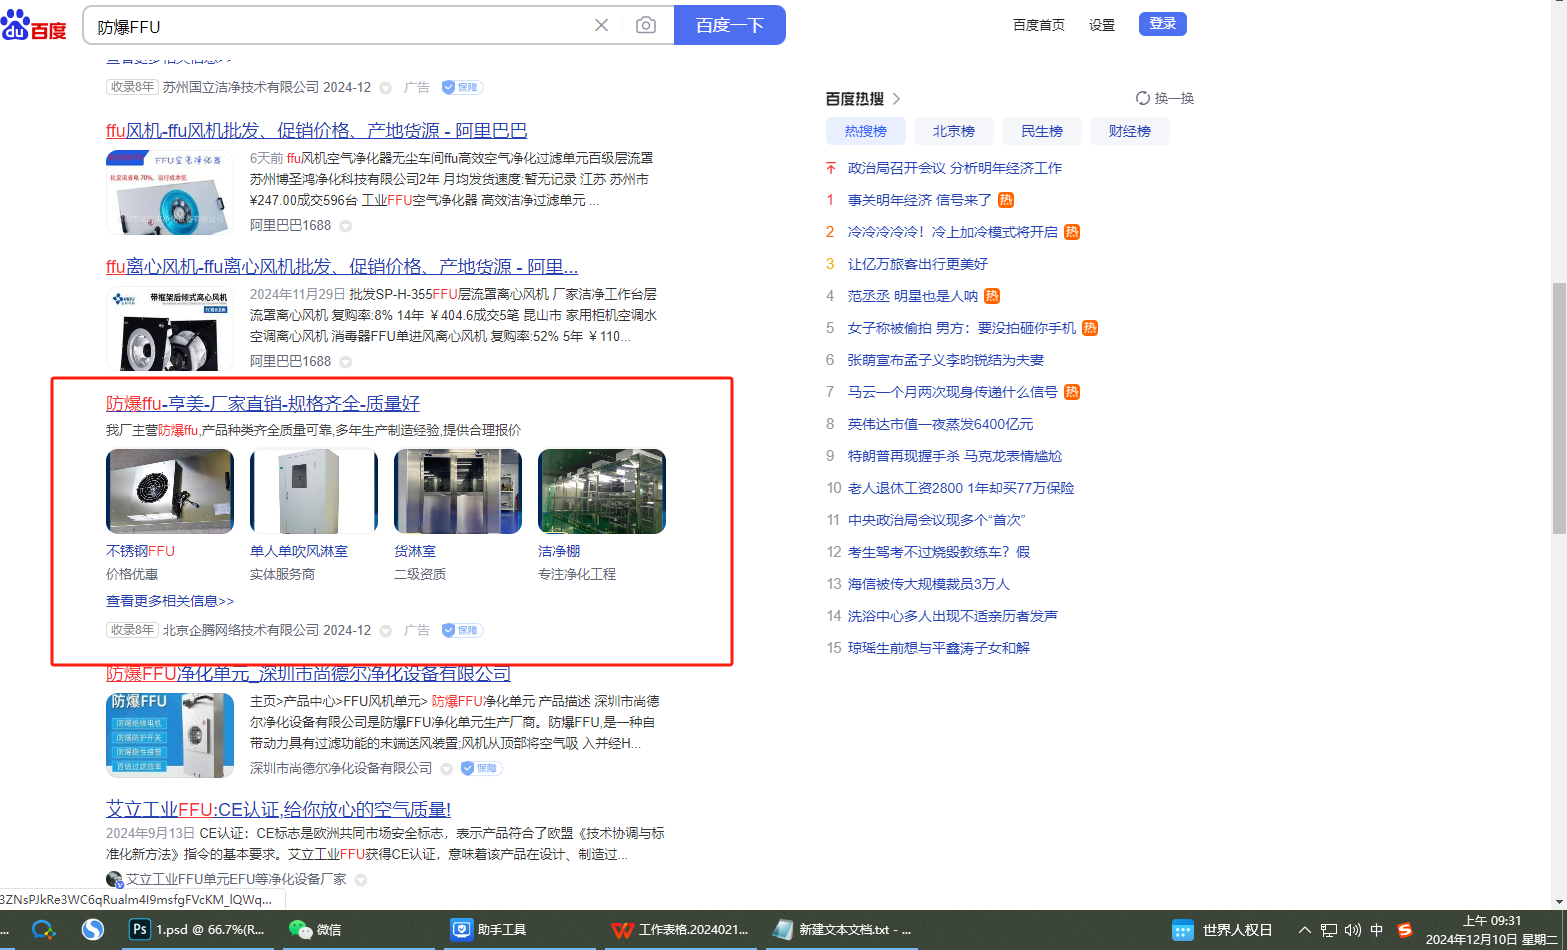The width and height of the screenshot is (1567, 950).
Task: Open the 防爆FFU blue thumbnail image
Action: click(x=170, y=735)
